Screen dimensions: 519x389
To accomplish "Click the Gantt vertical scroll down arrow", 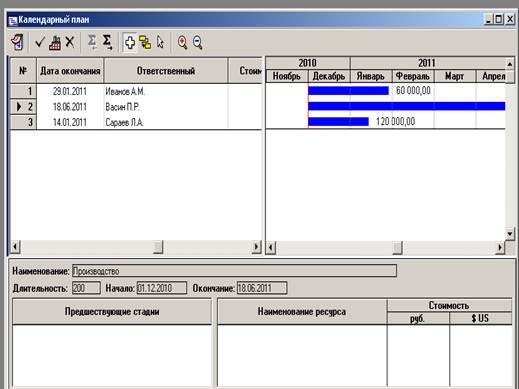I will point(510,234).
